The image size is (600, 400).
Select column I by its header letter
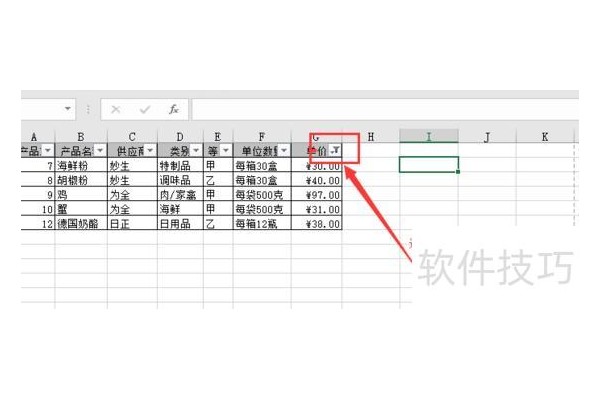429,136
